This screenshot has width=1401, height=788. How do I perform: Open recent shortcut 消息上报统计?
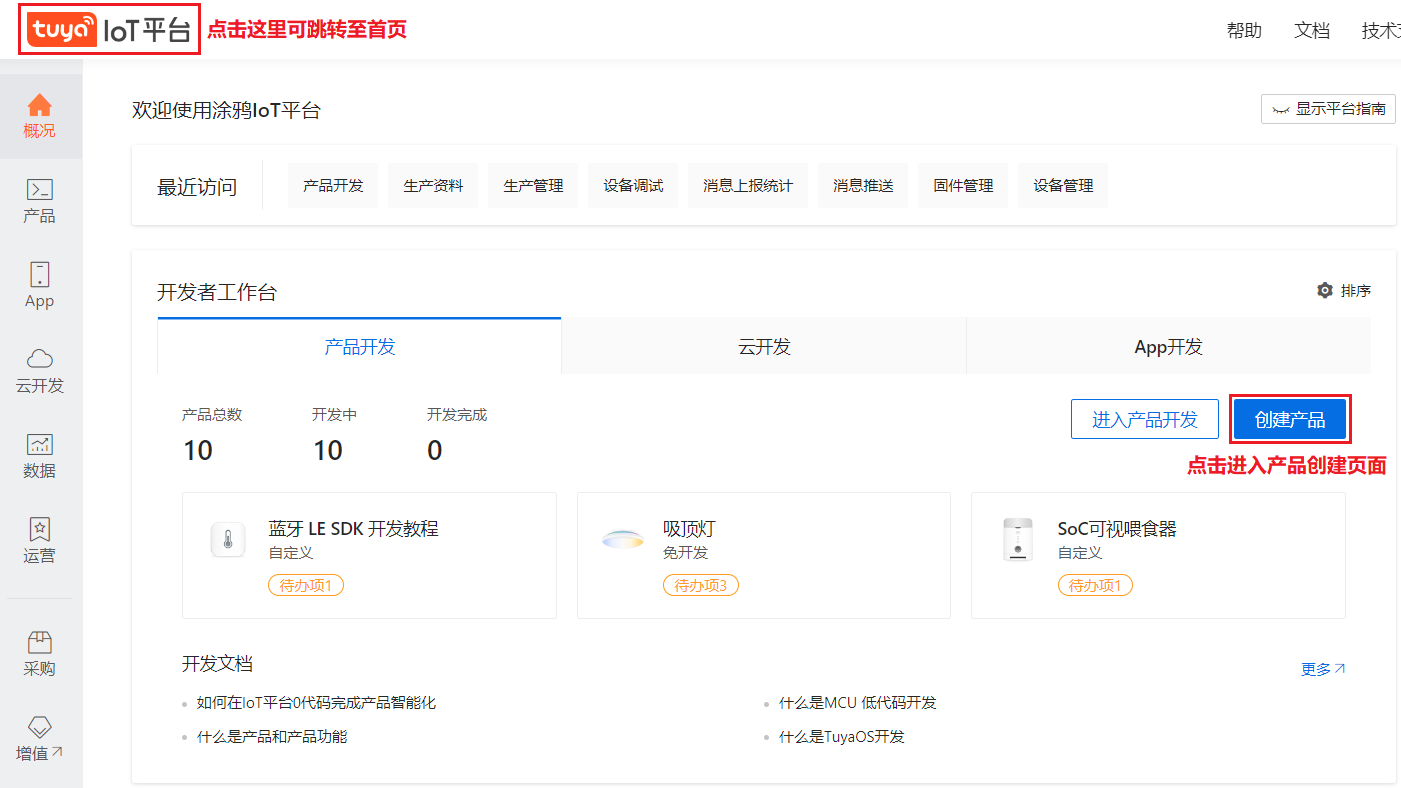[748, 186]
